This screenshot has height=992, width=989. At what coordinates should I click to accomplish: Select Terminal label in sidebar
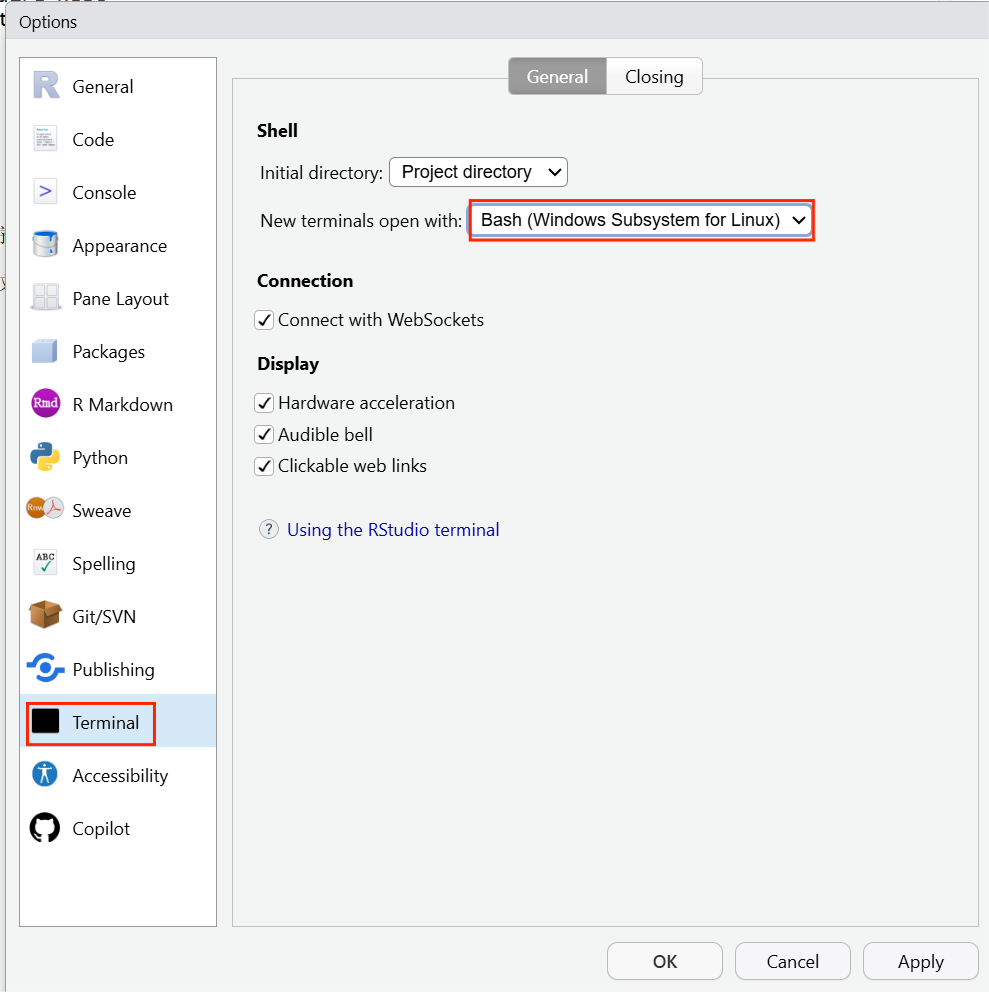pyautogui.click(x=106, y=723)
